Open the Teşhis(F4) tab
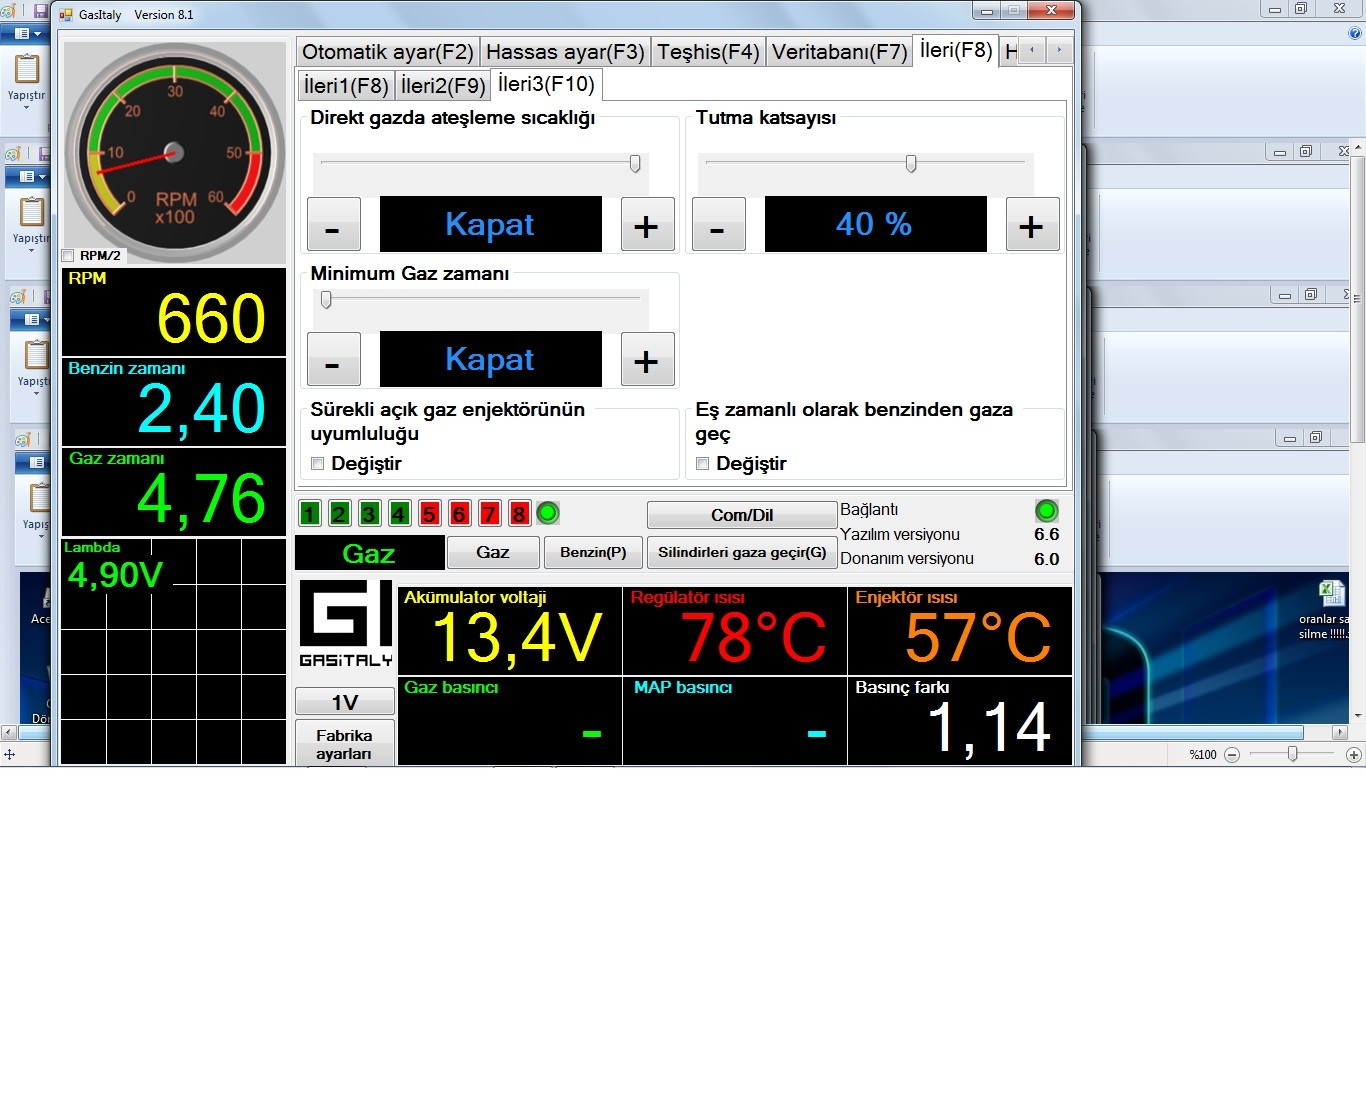 [708, 52]
